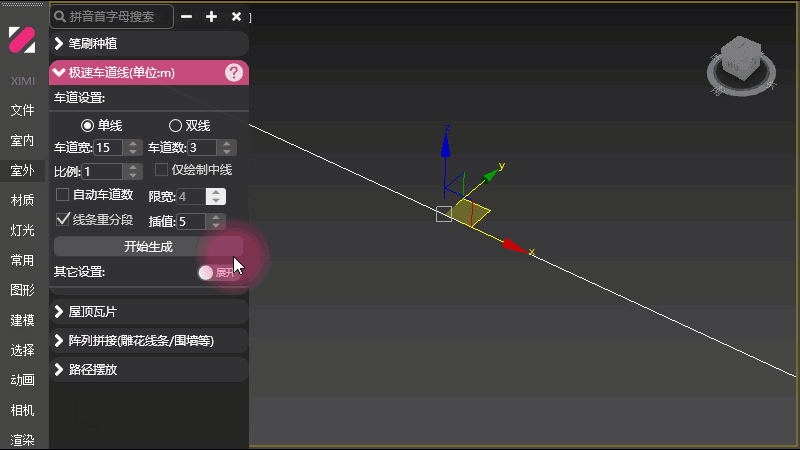Click the red X axis arrow of gizmo
Viewport: 800px width, 450px height.
514,246
